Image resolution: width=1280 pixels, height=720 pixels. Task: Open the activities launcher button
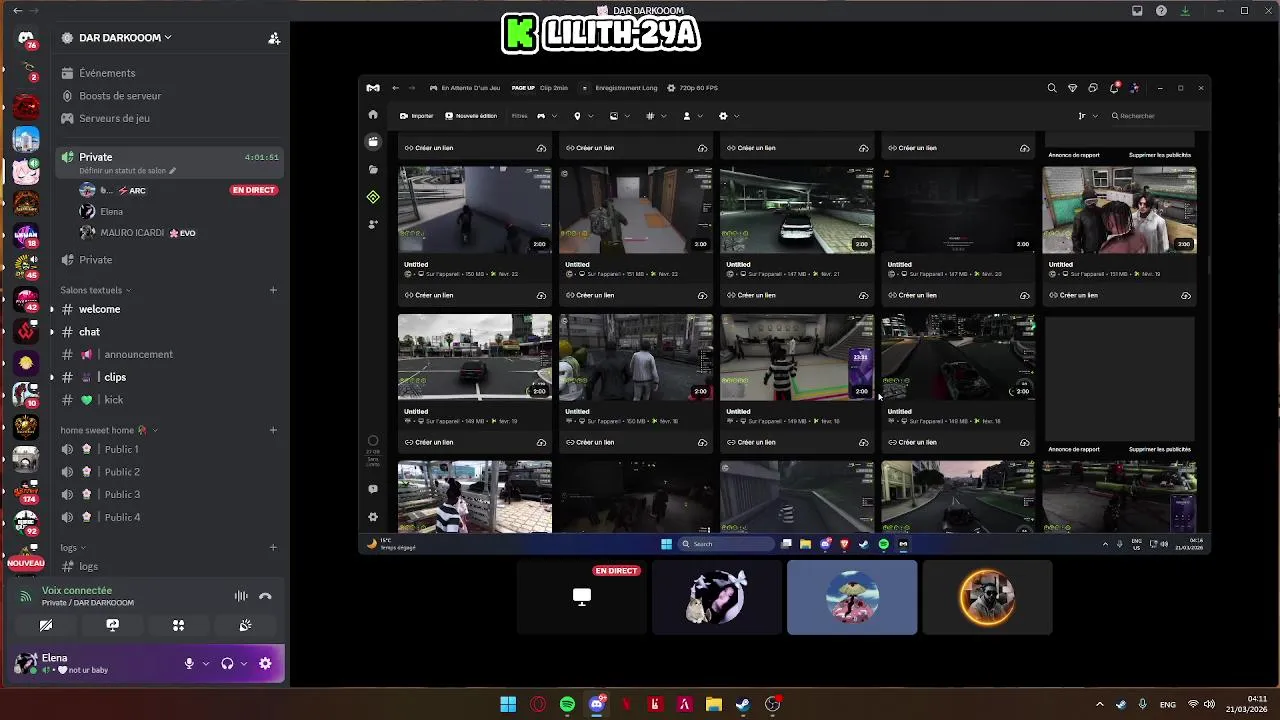click(x=178, y=625)
